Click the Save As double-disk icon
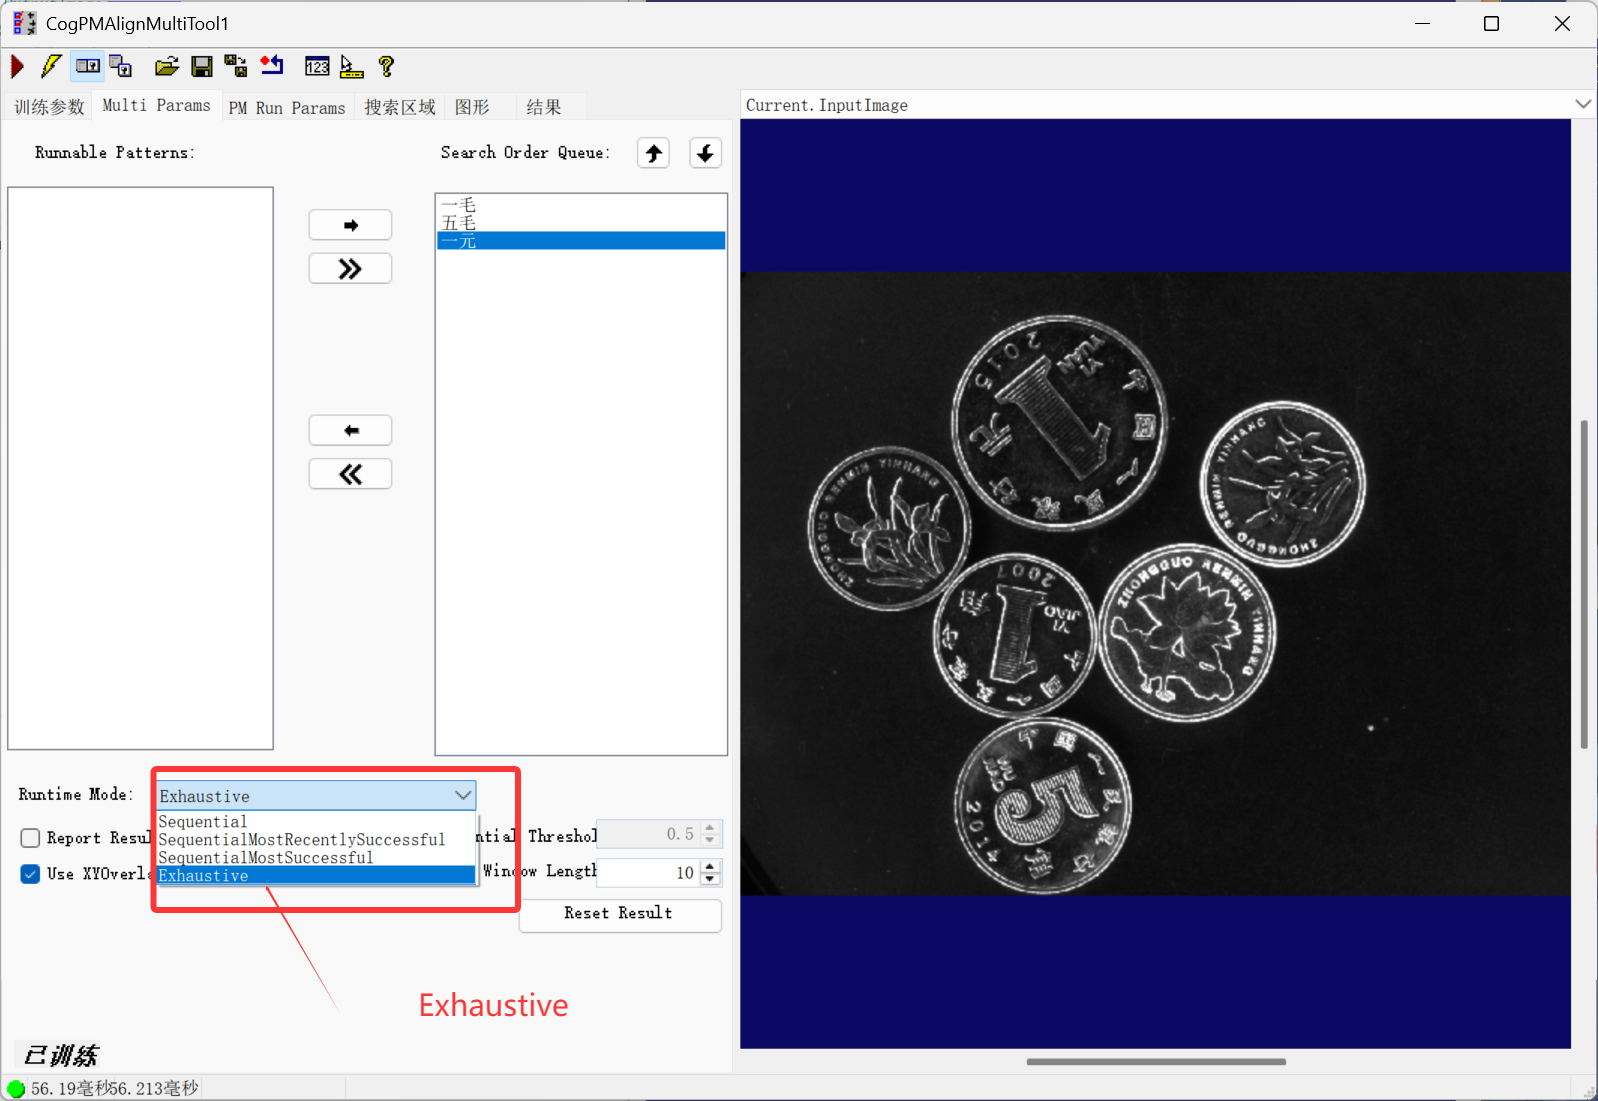 click(236, 67)
